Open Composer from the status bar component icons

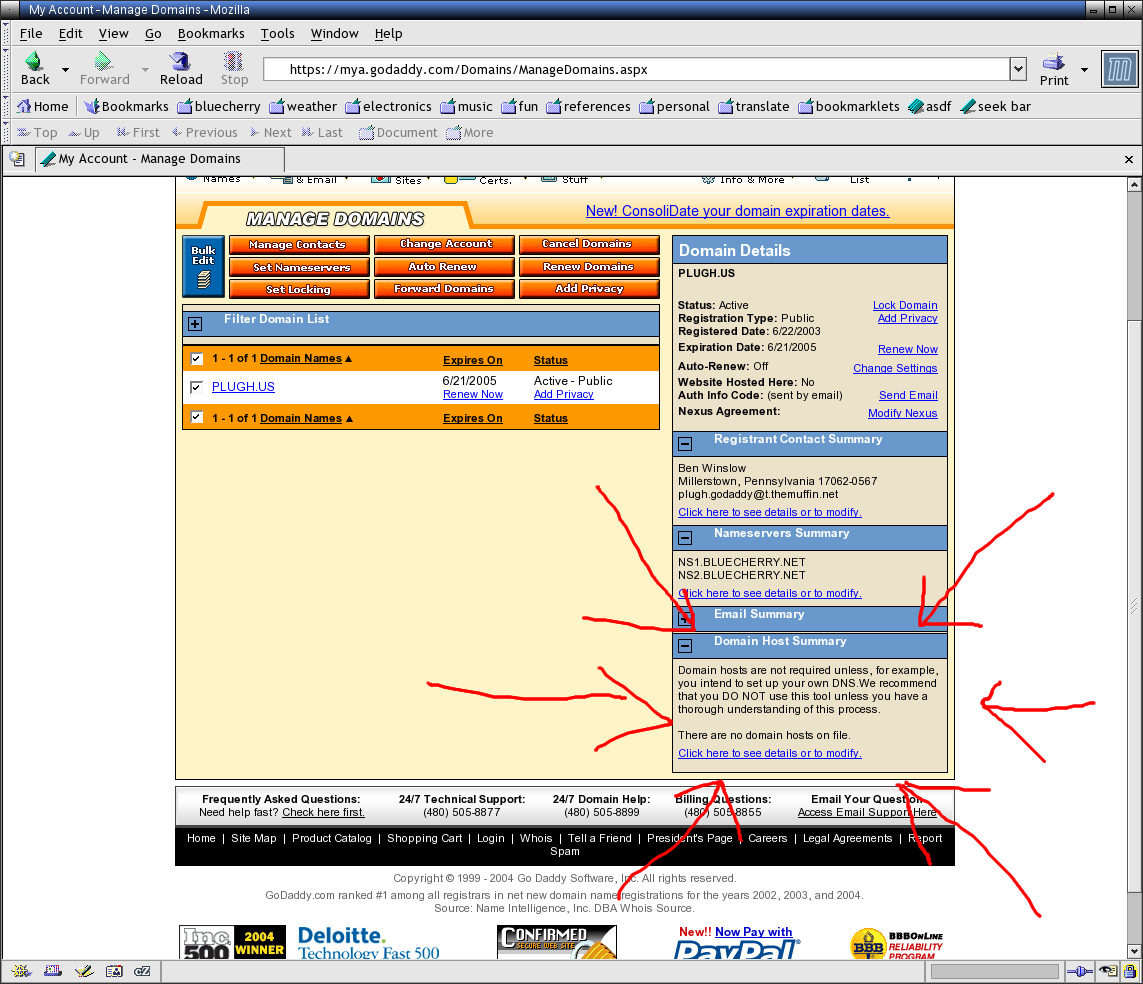pos(84,971)
